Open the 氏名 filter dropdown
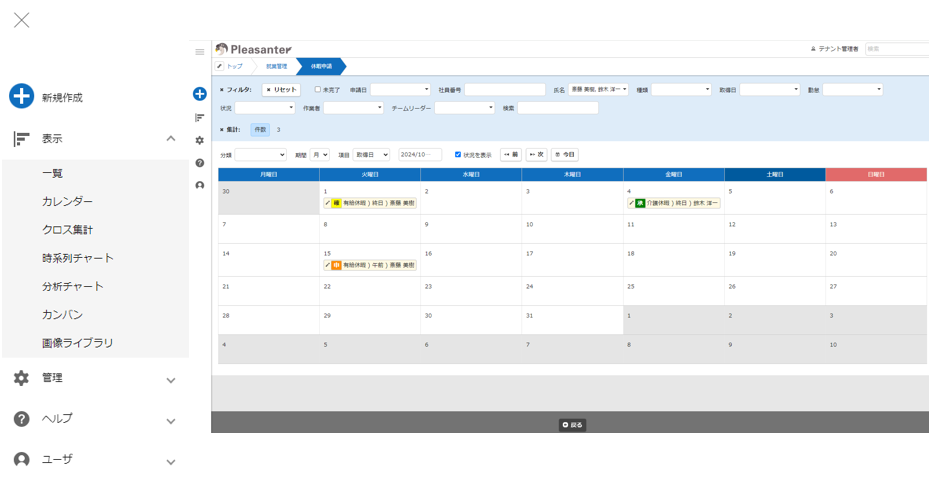 pos(598,90)
